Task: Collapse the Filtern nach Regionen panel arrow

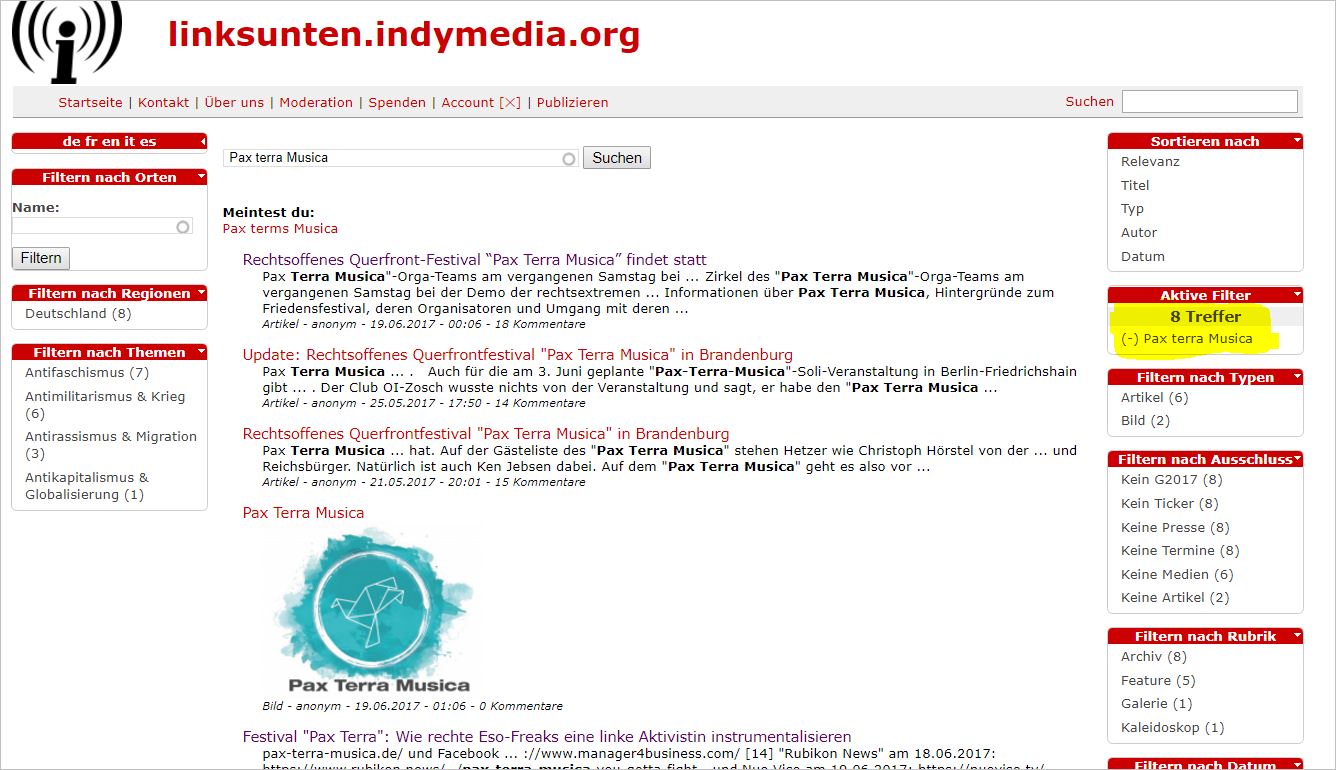Action: [201, 293]
